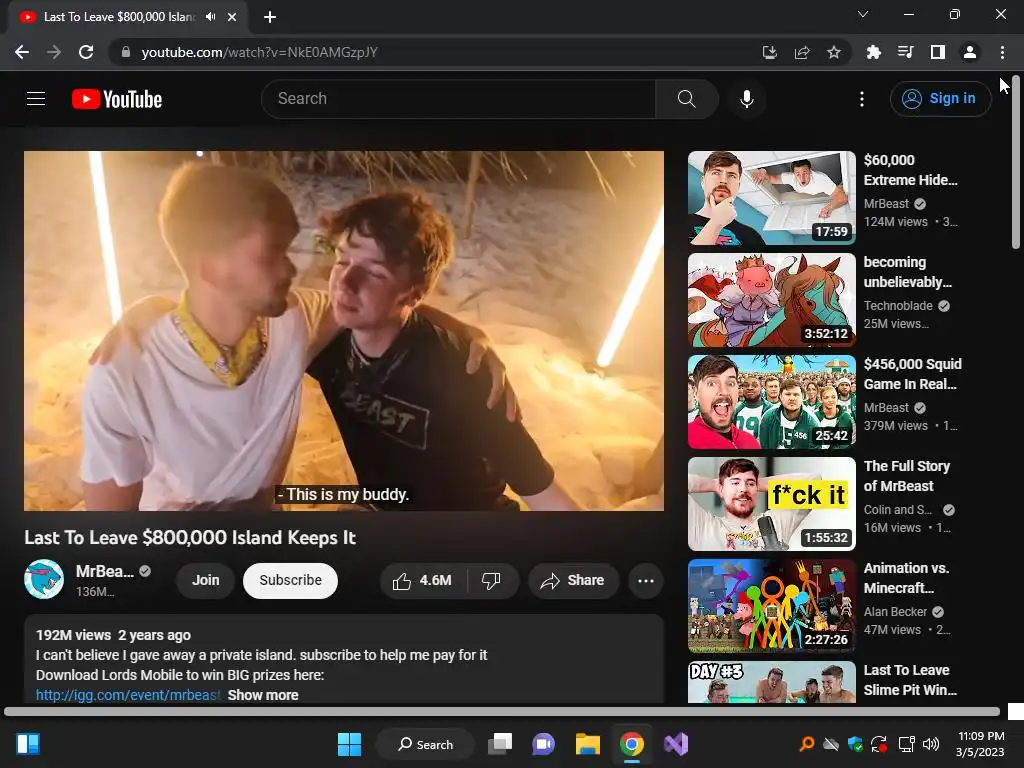This screenshot has width=1024, height=768.
Task: Open Task View on taskbar
Action: pos(500,744)
